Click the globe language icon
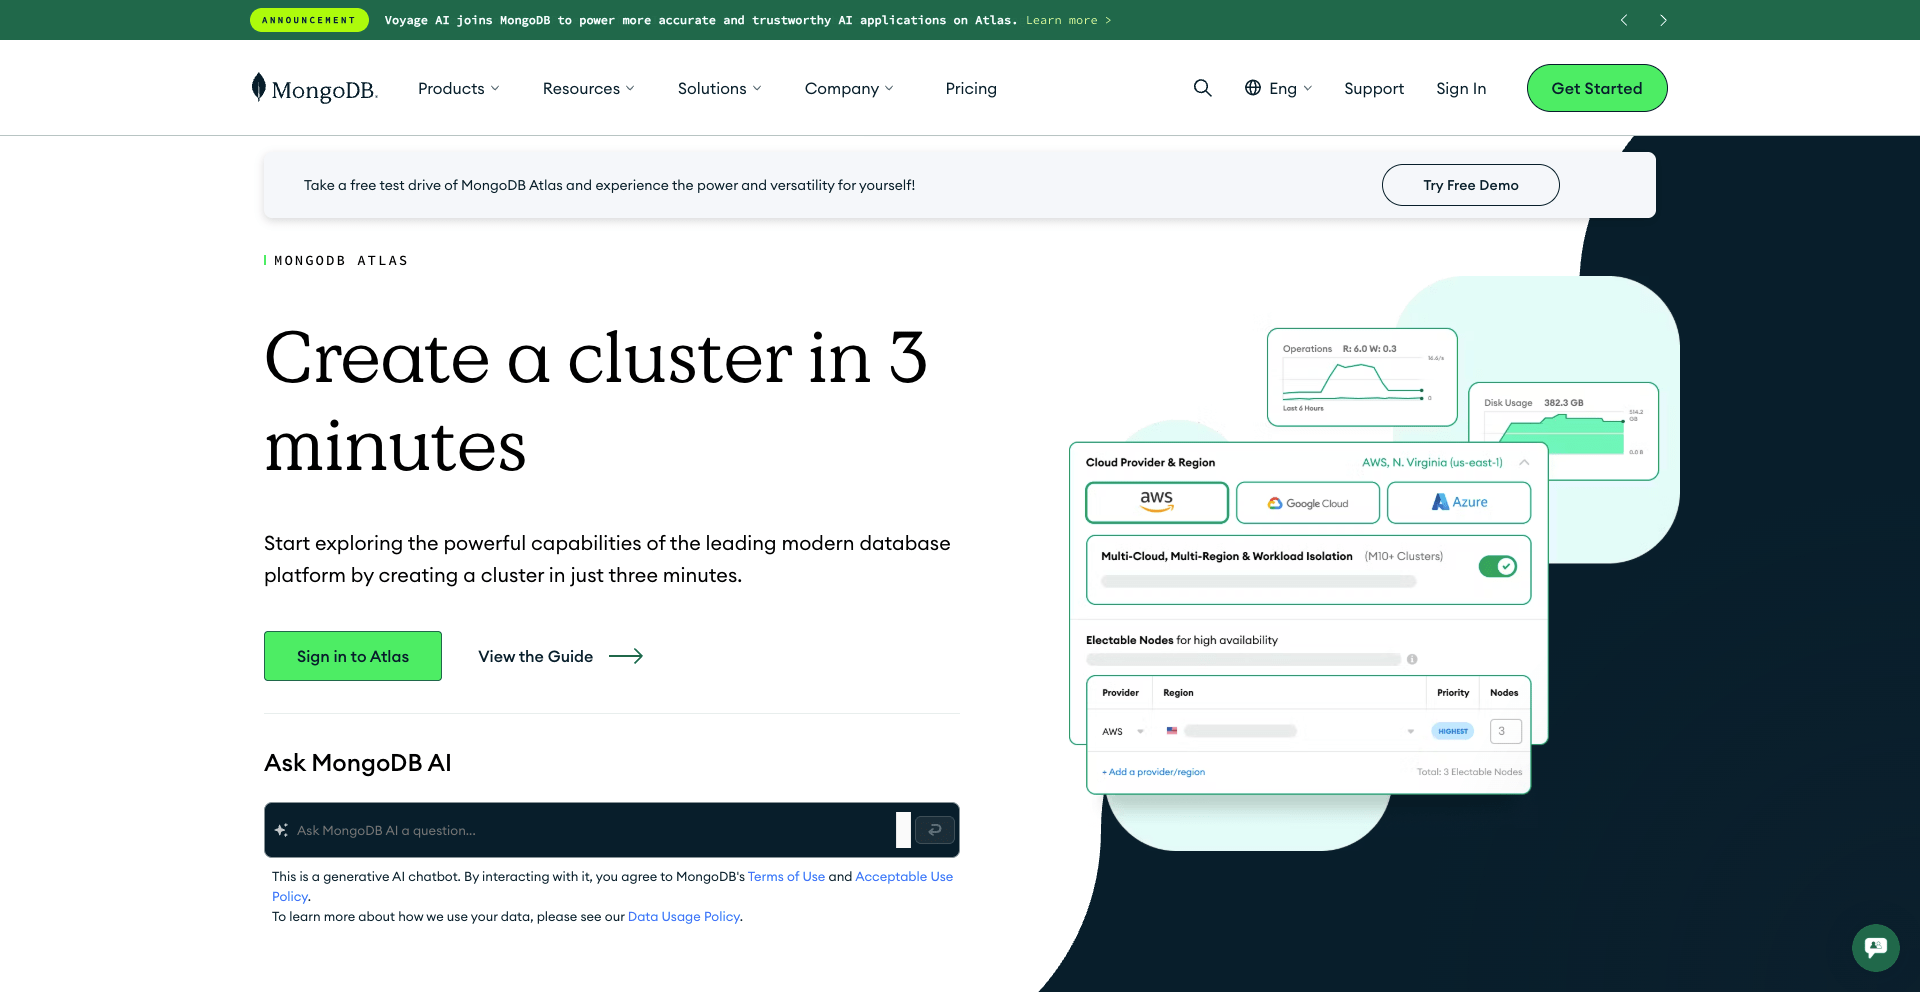 [x=1252, y=88]
